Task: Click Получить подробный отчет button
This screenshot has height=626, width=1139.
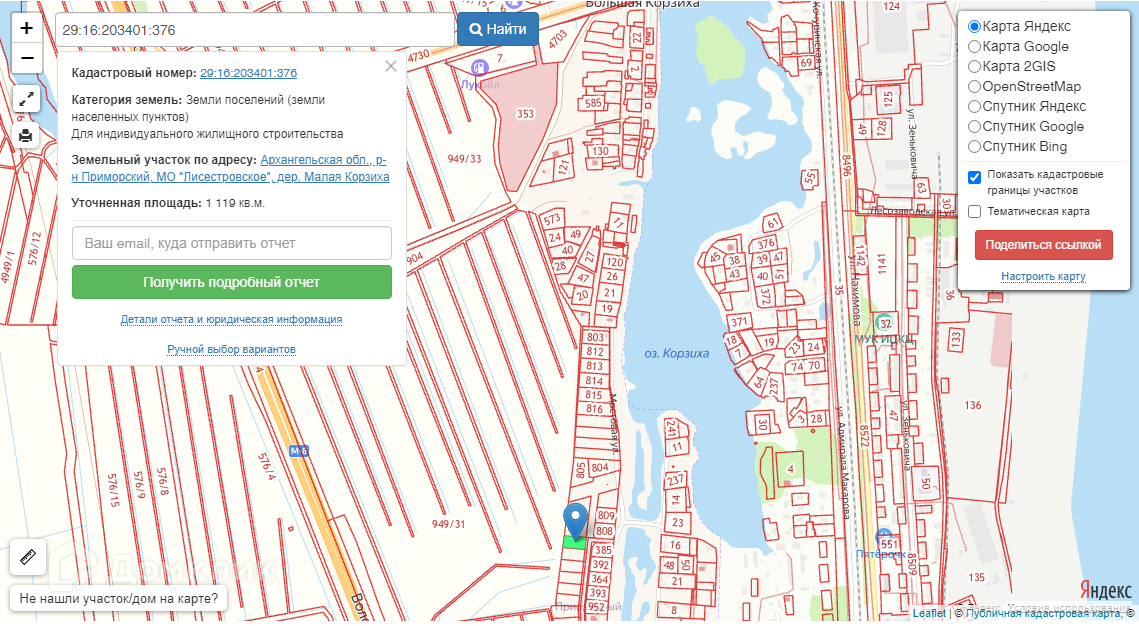Action: [x=232, y=282]
